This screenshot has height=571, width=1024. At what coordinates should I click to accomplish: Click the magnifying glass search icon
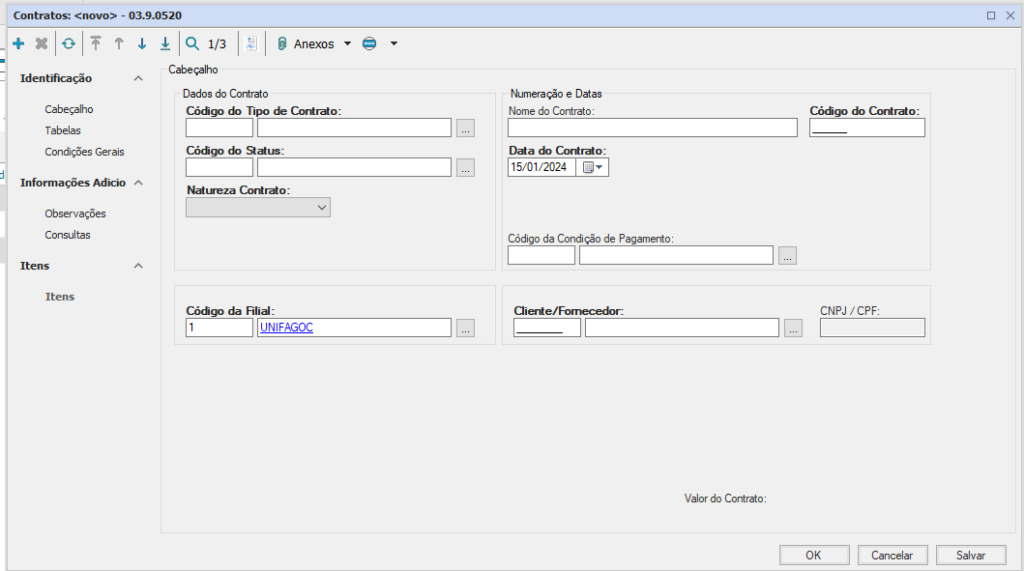point(192,44)
